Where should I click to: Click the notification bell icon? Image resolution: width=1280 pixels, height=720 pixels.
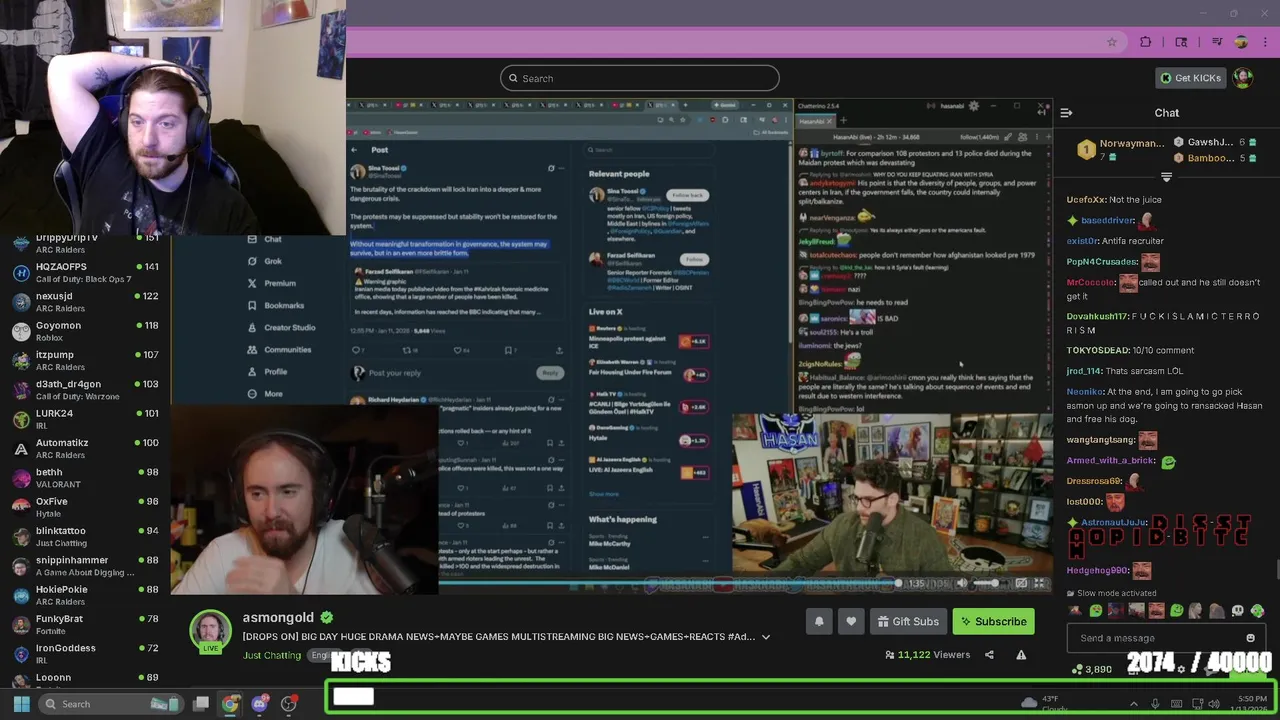click(819, 621)
